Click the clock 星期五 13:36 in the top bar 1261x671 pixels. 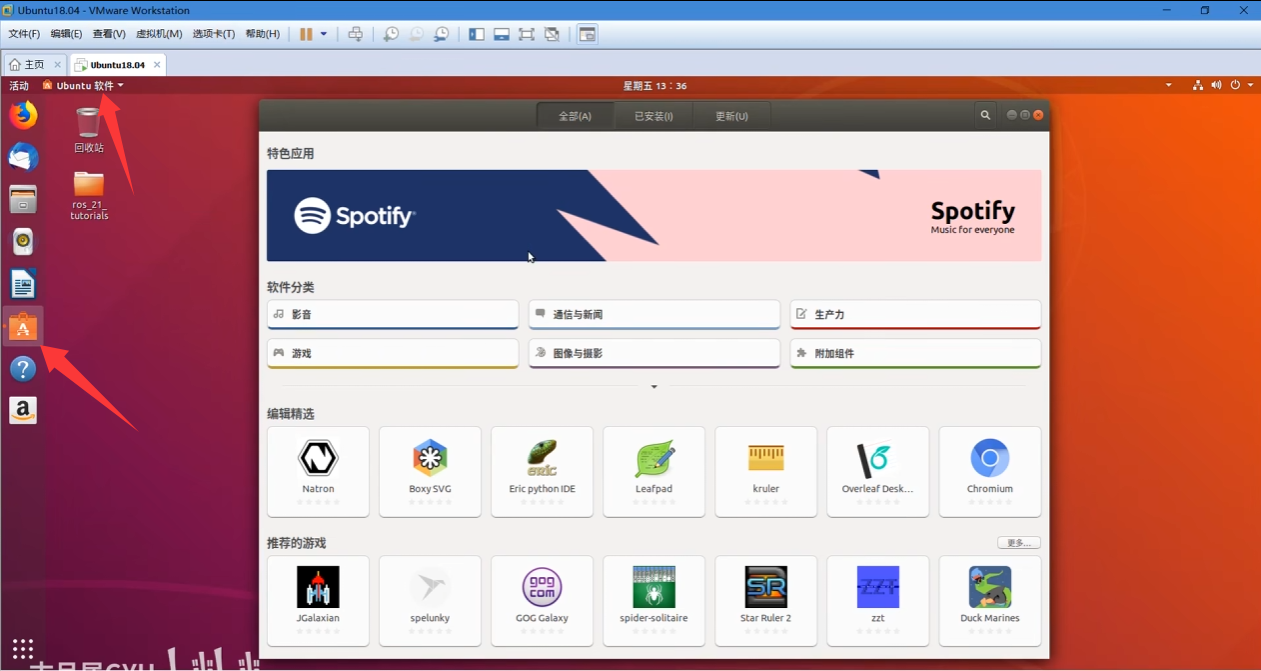pos(655,86)
